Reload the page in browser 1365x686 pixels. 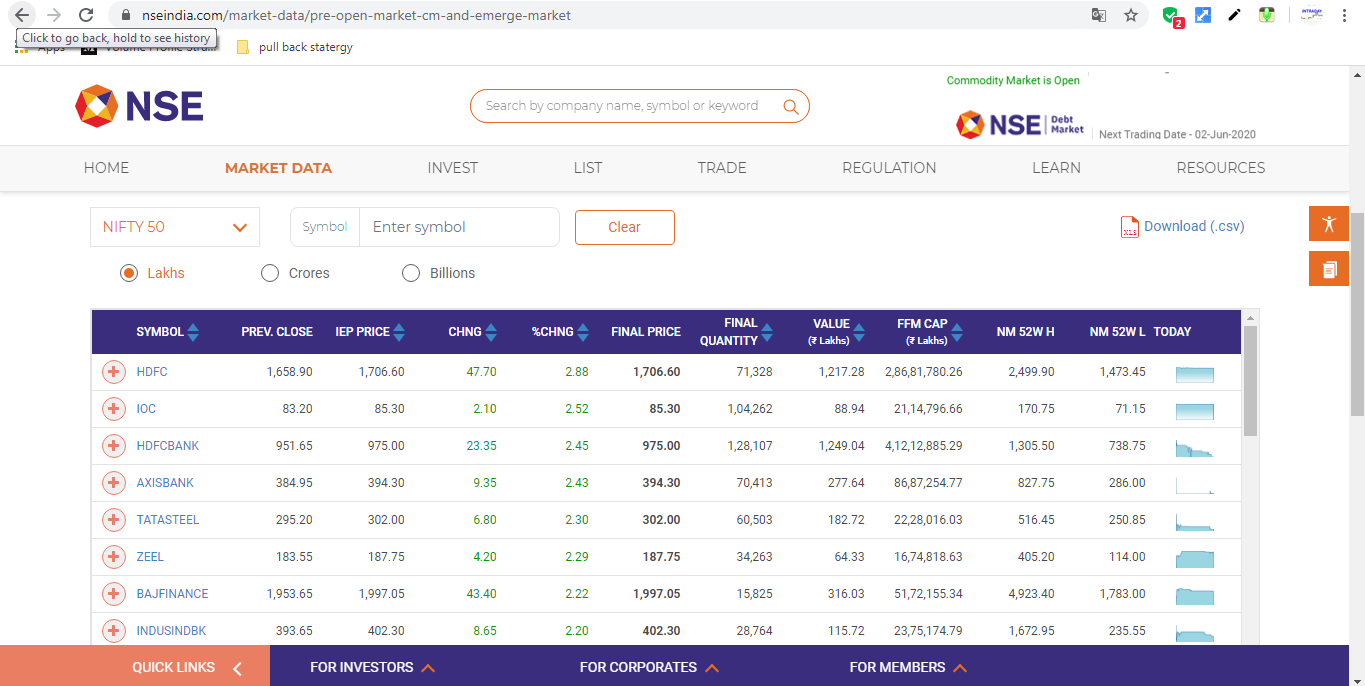(x=86, y=15)
